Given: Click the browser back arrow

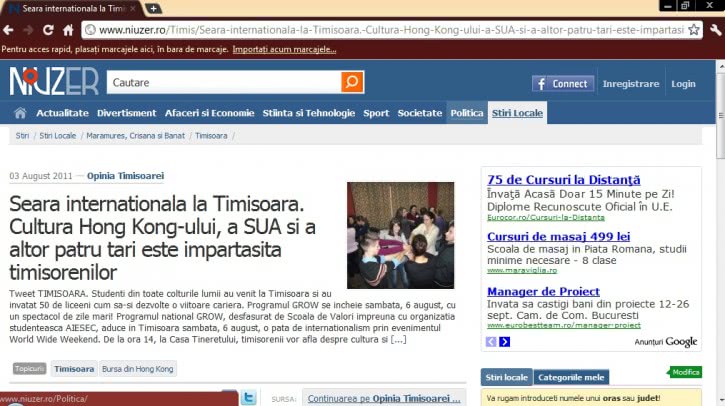Looking at the screenshot, I should 10,30.
